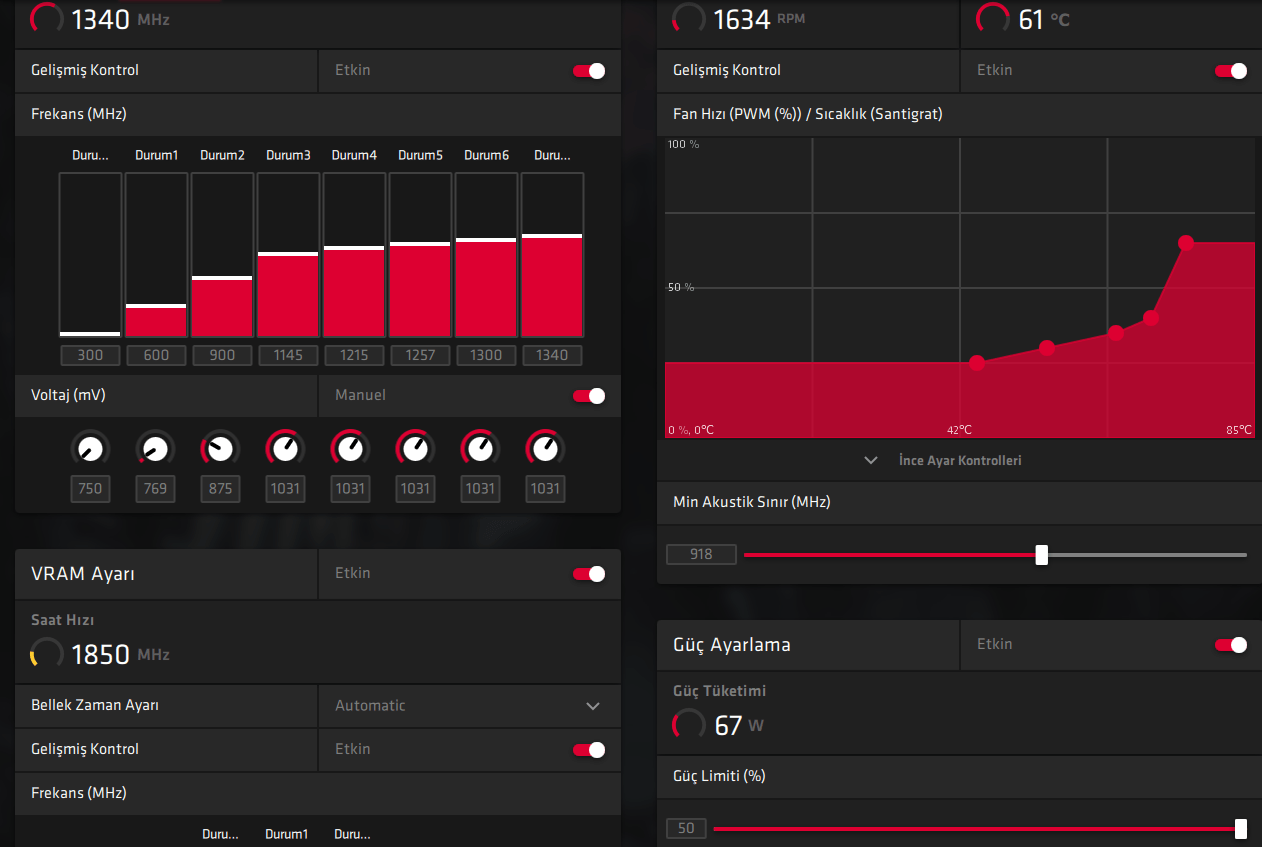The width and height of the screenshot is (1262, 847).
Task: Open Bellek Zaman Ayarı Automatic dropdown
Action: pos(470,705)
